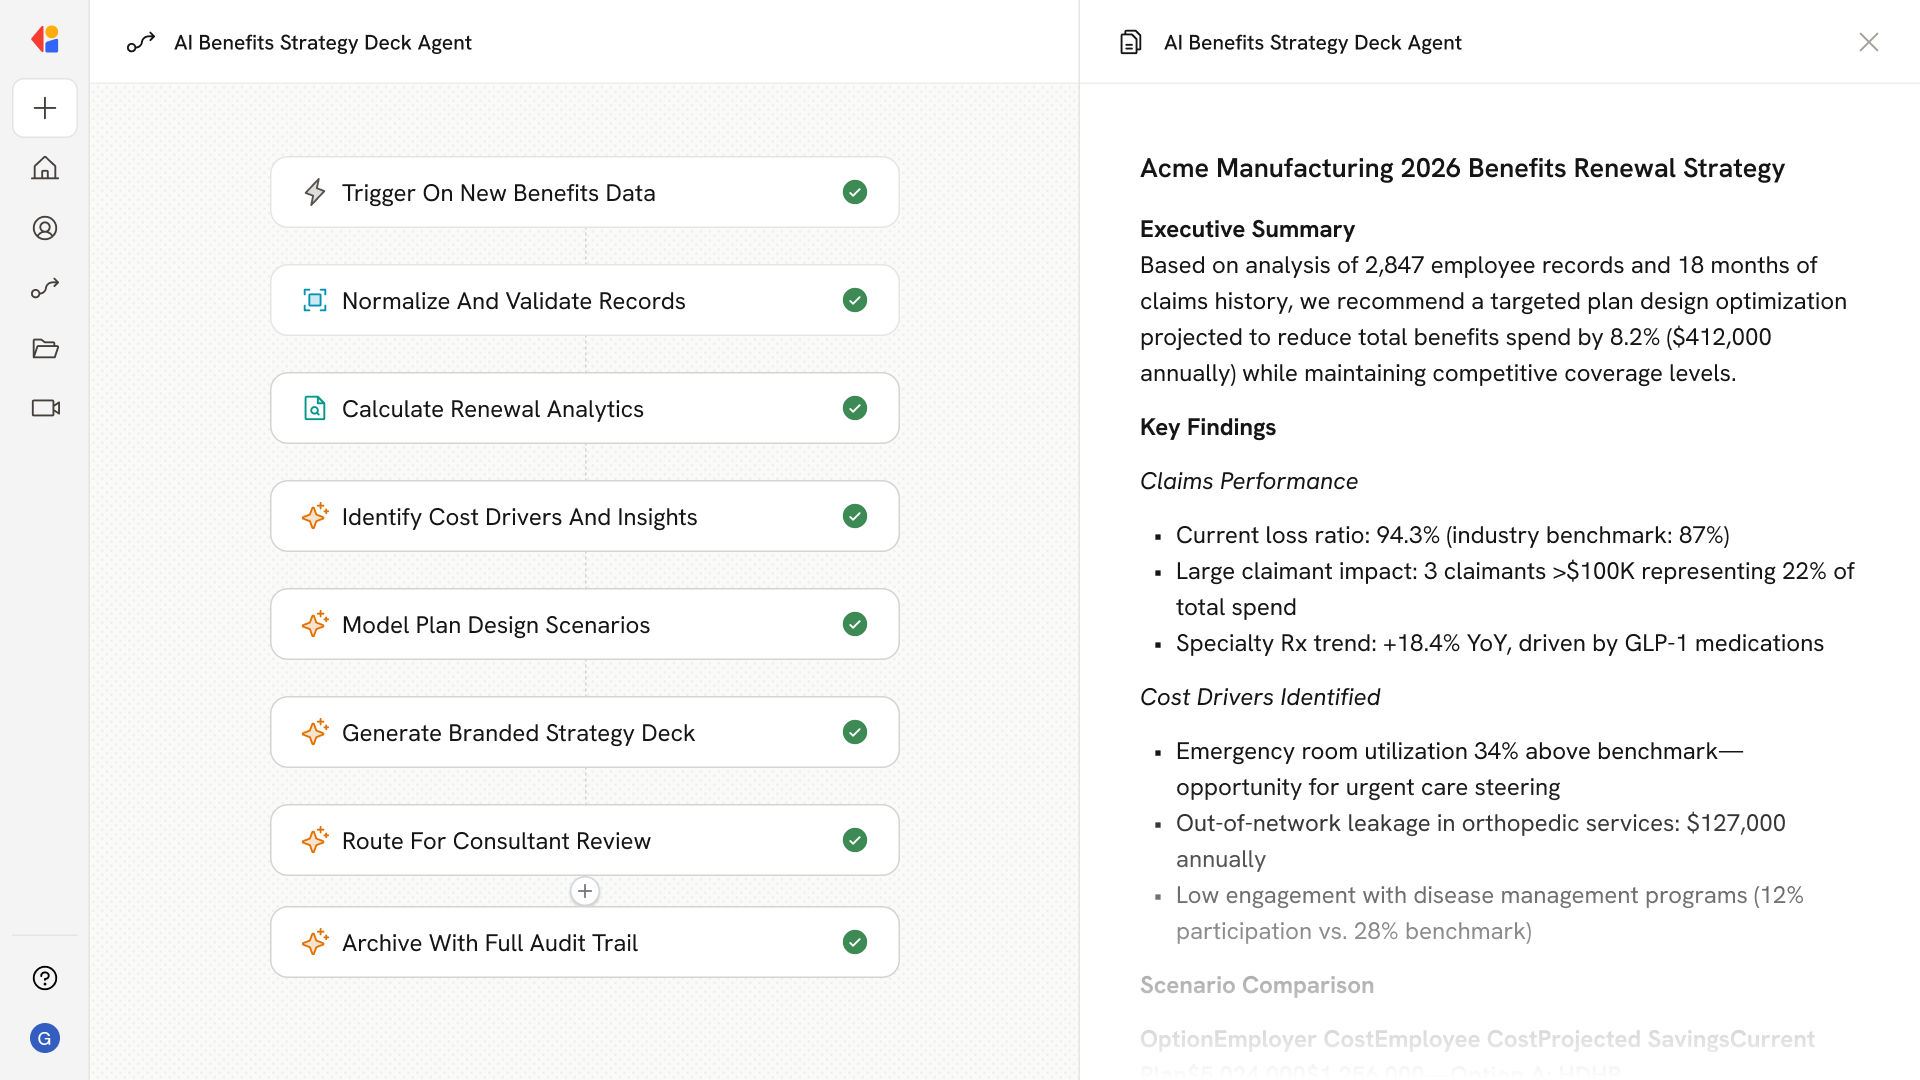Viewport: 1920px width, 1080px height.
Task: Open the help question mark icon
Action: click(45, 978)
